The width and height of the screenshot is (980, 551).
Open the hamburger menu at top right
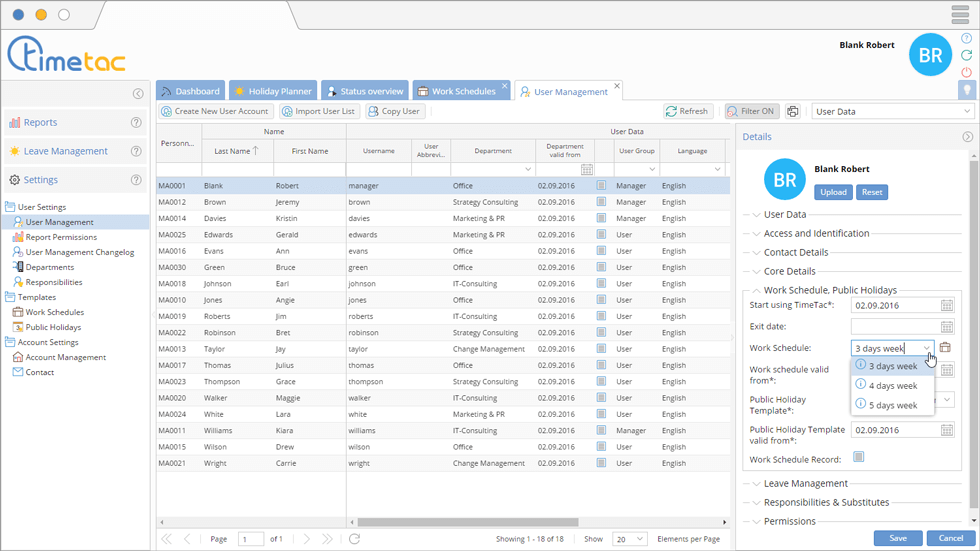[960, 15]
